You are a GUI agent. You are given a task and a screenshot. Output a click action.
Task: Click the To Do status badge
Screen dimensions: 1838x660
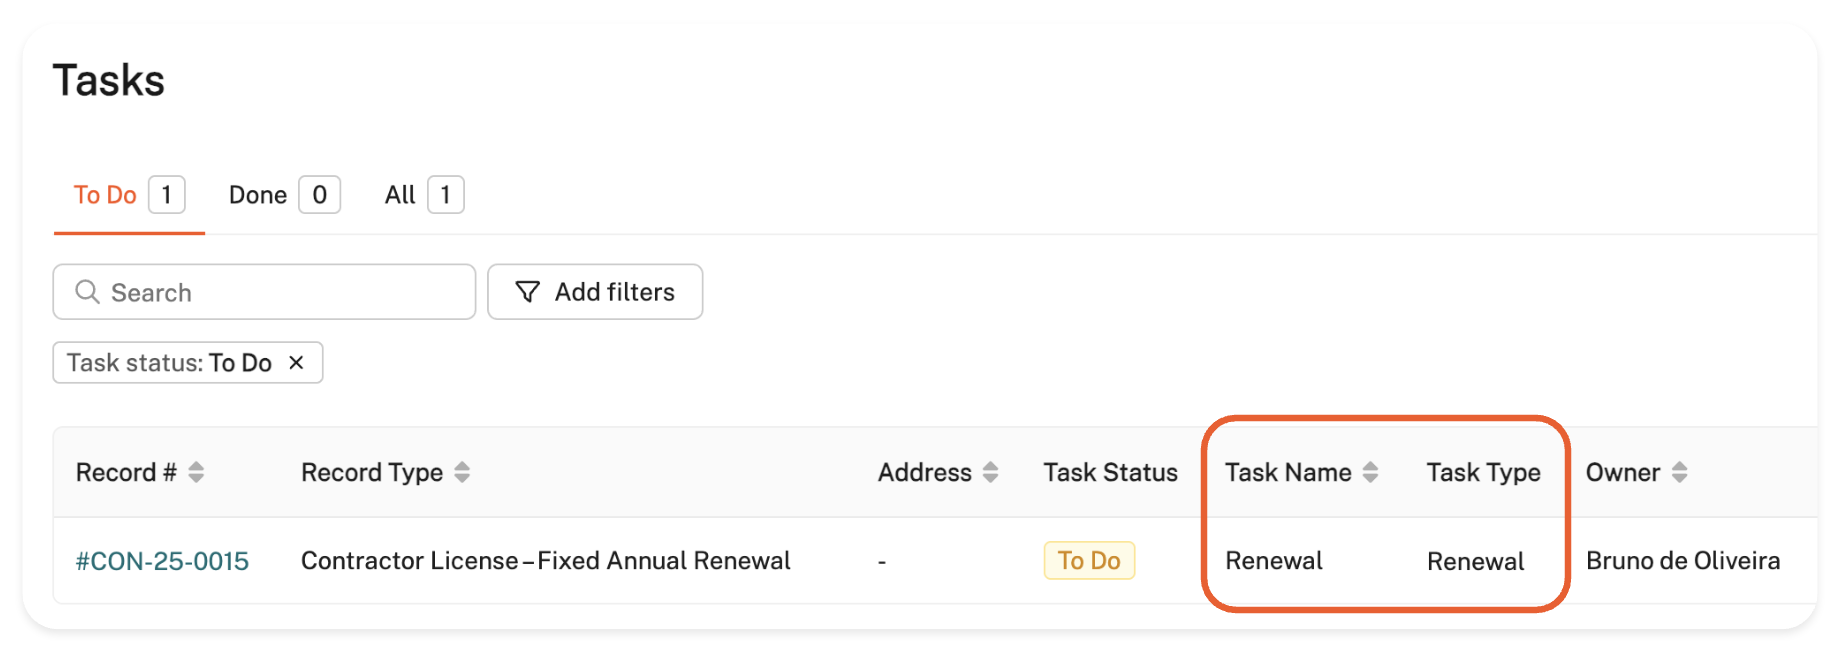[1088, 561]
